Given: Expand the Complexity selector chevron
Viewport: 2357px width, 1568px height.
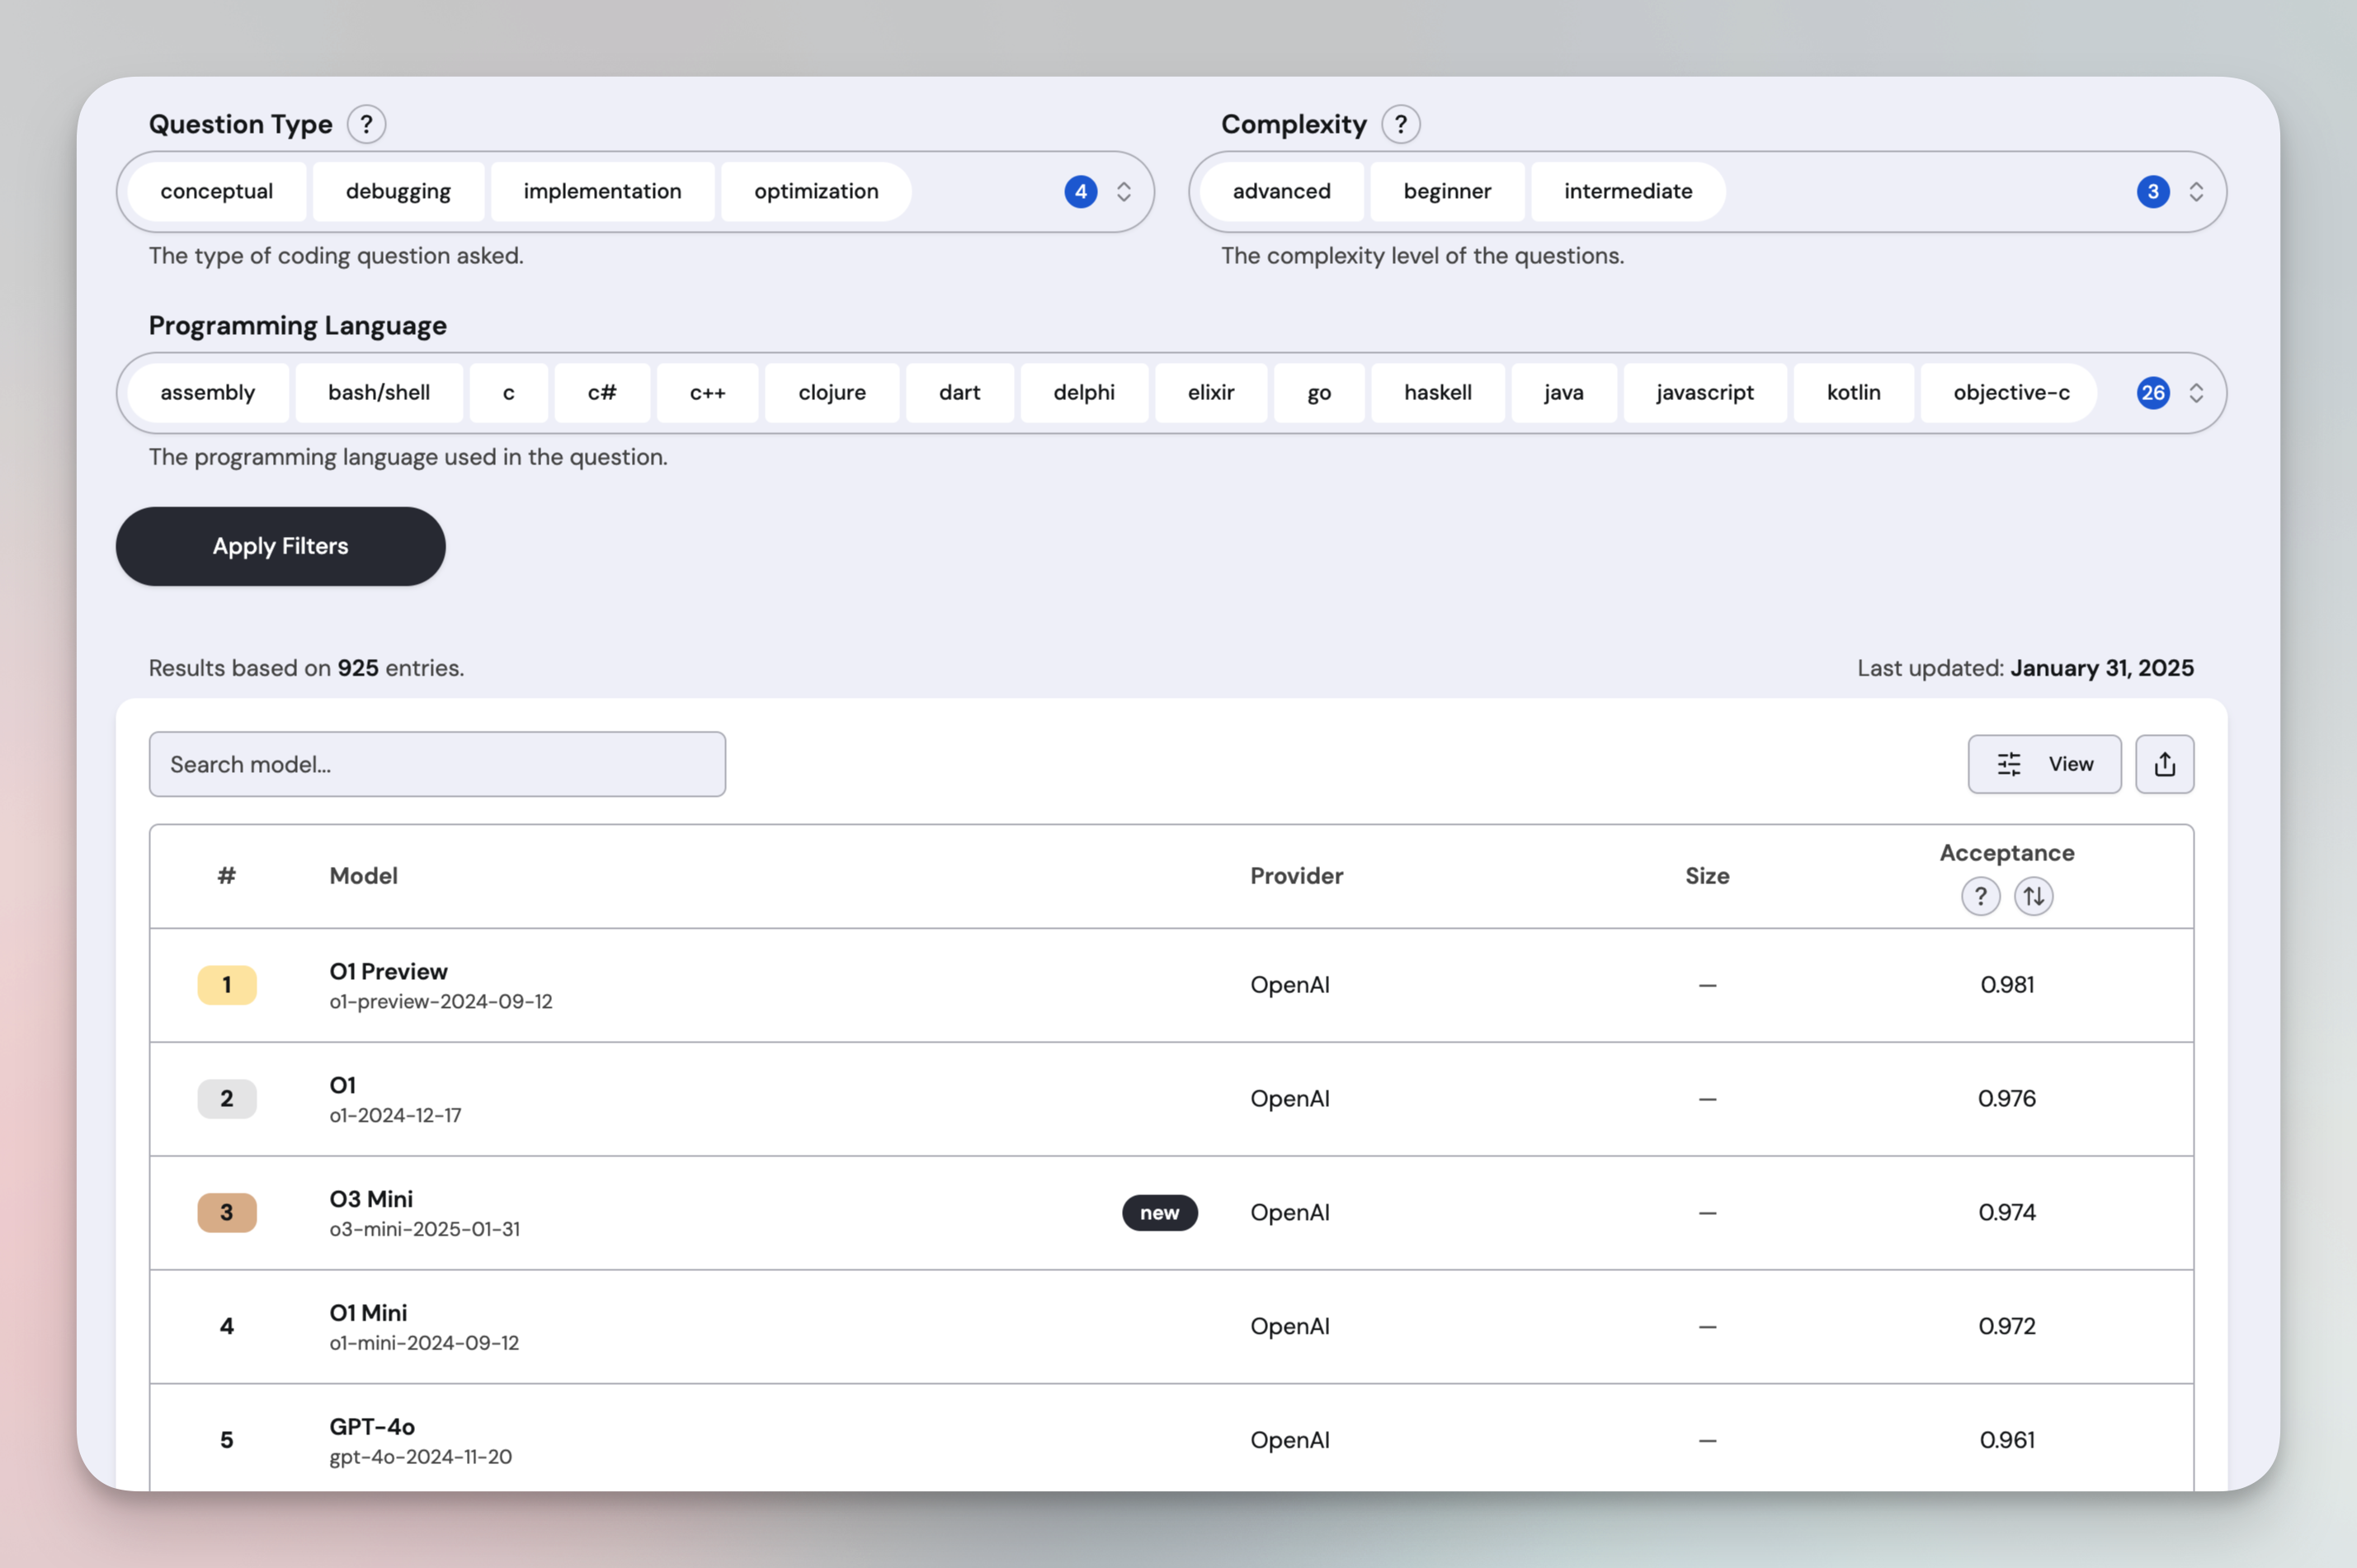Looking at the screenshot, I should click(x=2196, y=191).
